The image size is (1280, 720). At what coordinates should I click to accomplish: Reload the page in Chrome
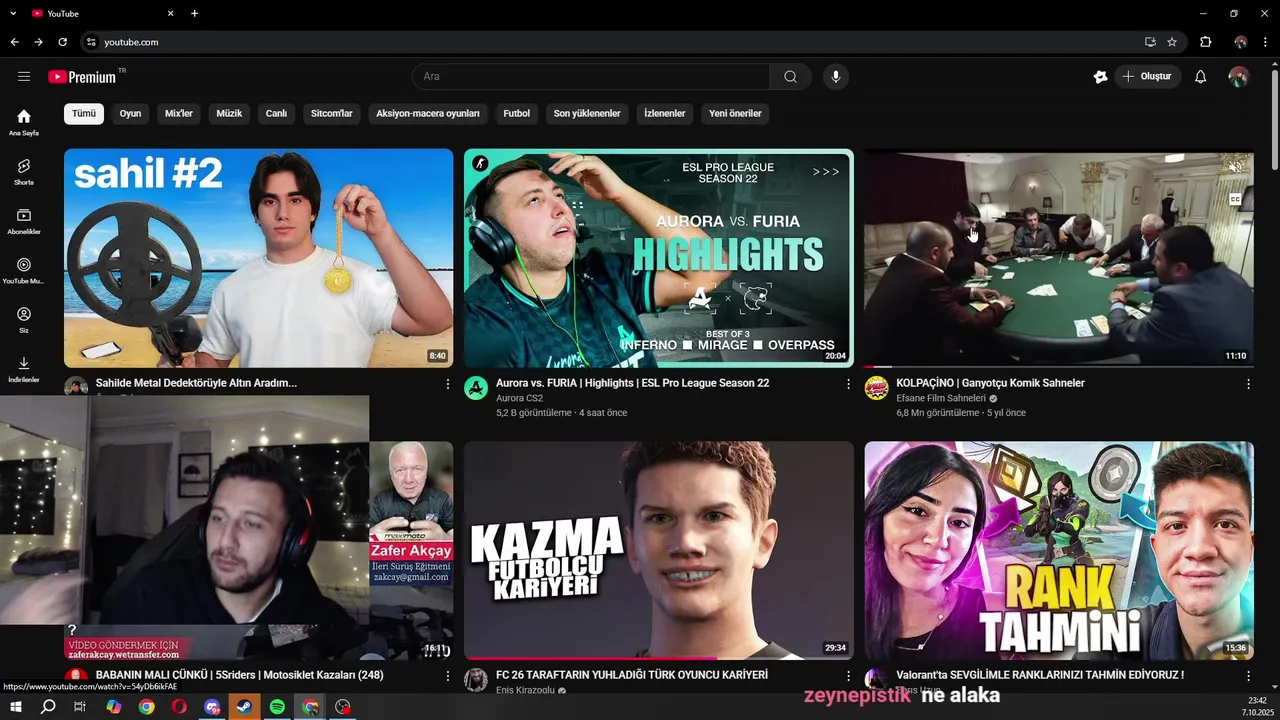tap(62, 42)
